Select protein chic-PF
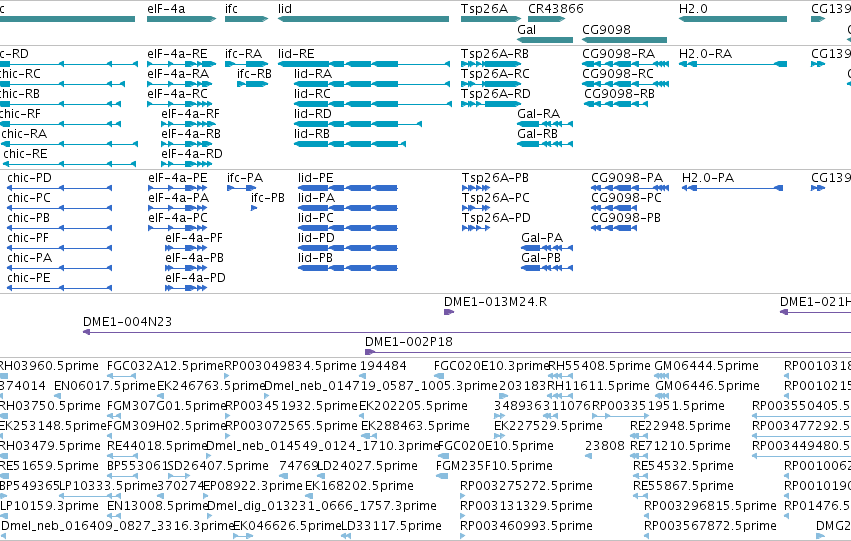The image size is (851, 541). (60, 249)
